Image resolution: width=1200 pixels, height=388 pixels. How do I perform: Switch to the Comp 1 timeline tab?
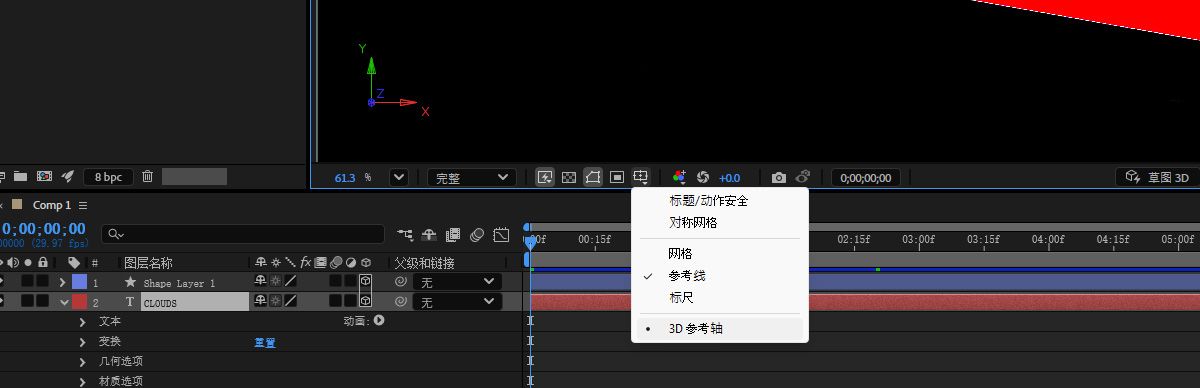click(x=53, y=205)
